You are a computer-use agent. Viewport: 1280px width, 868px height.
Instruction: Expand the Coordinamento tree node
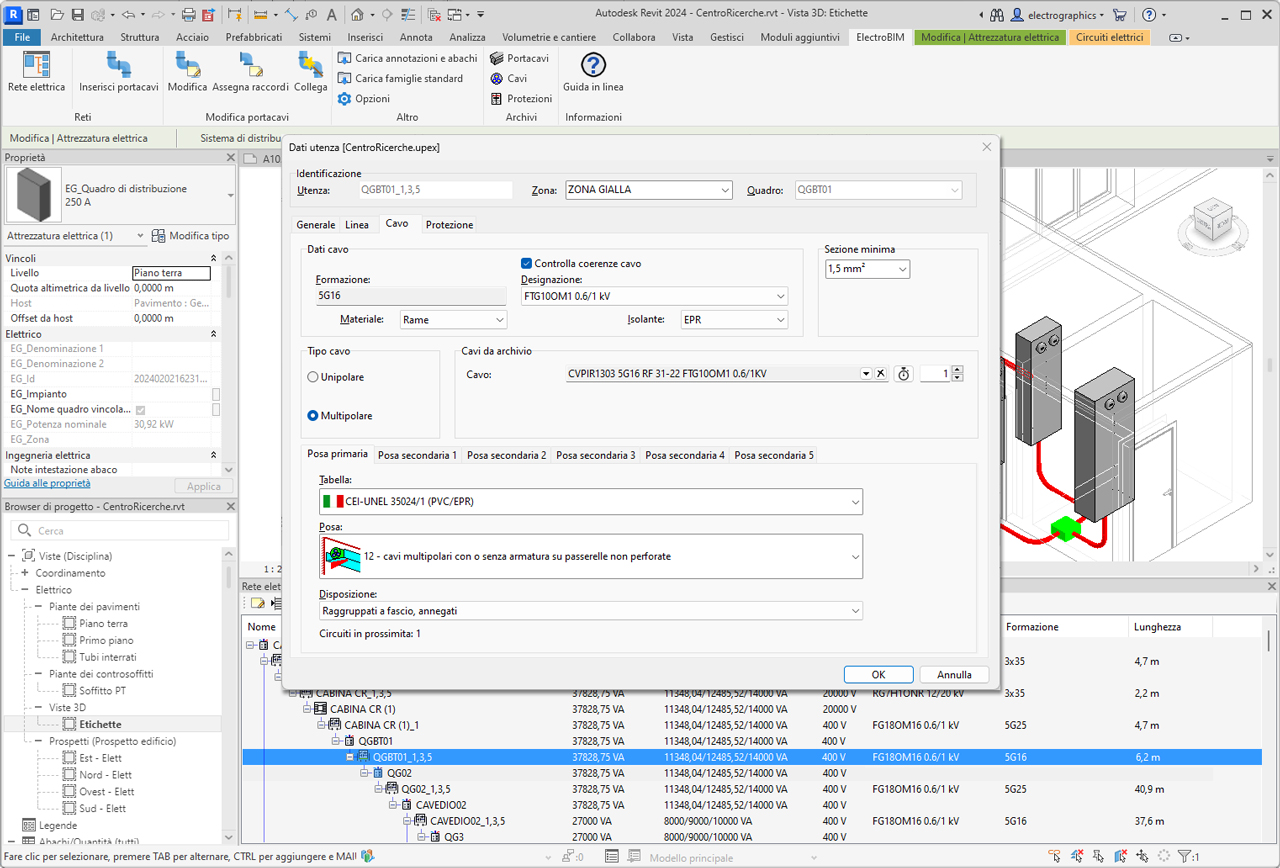(25, 573)
